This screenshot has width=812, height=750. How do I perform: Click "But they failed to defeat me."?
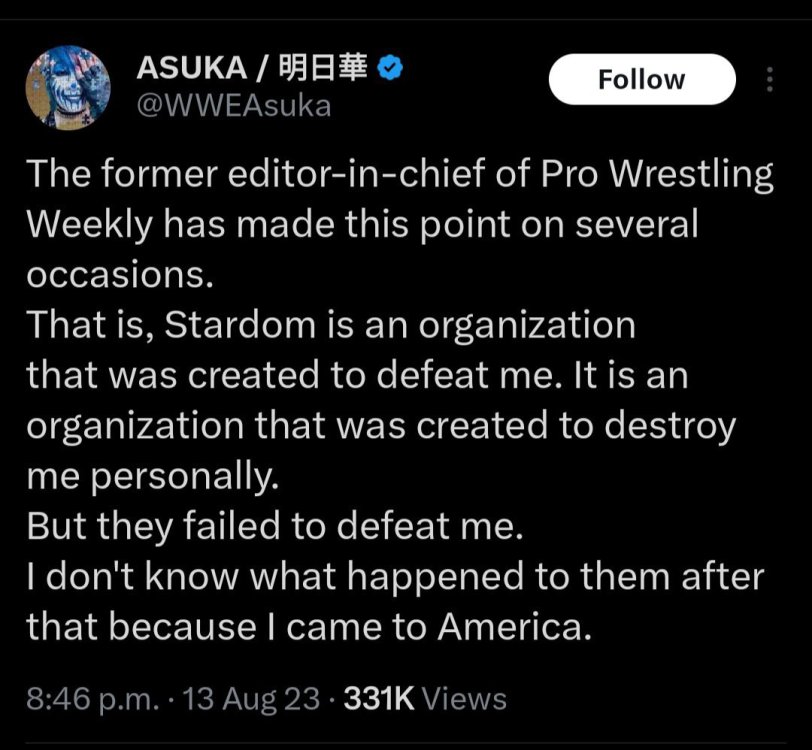tap(275, 527)
